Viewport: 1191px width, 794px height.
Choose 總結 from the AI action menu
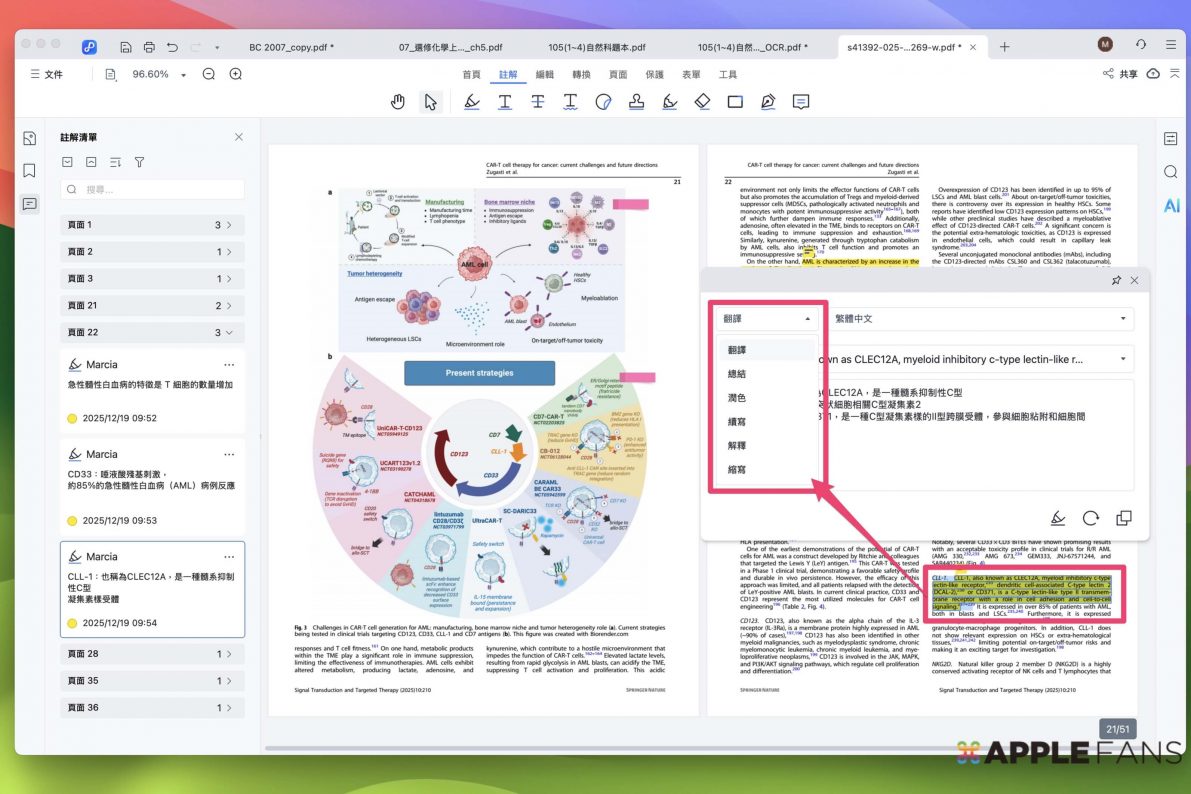(x=737, y=374)
